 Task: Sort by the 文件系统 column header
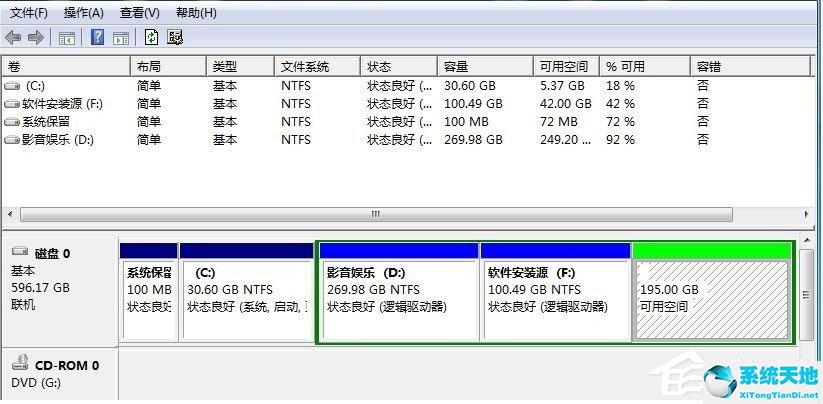click(318, 67)
